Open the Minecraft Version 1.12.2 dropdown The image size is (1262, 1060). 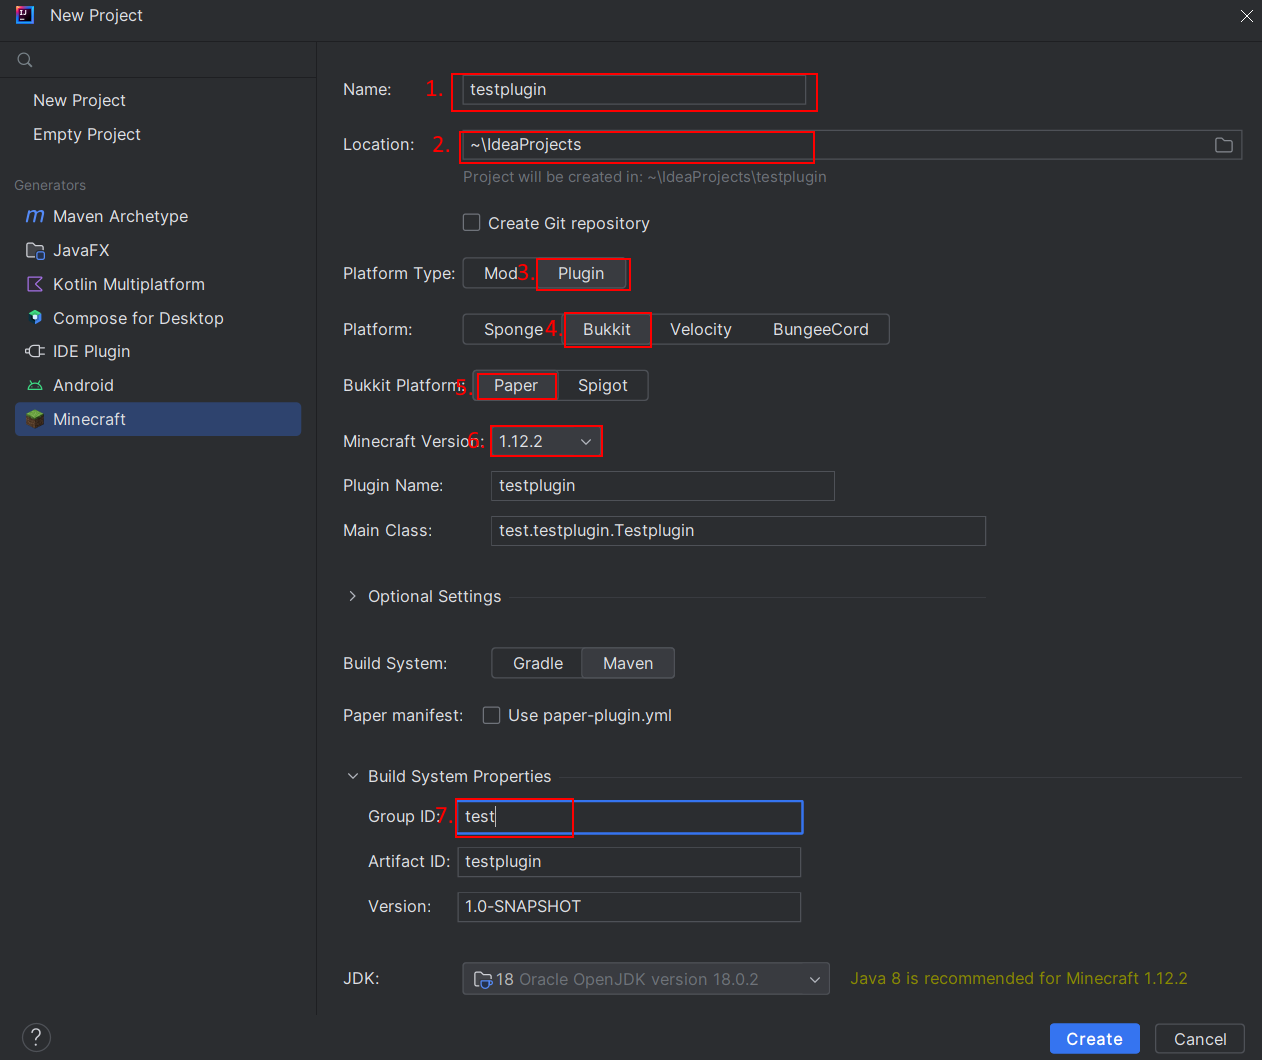coord(546,441)
